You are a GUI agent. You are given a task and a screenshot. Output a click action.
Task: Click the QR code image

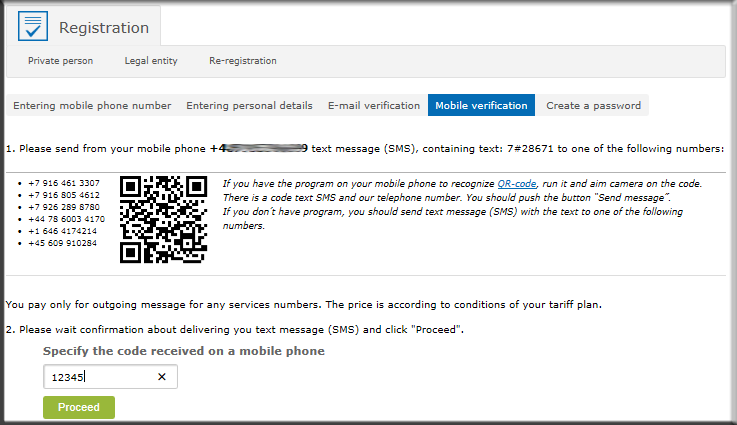click(x=163, y=220)
